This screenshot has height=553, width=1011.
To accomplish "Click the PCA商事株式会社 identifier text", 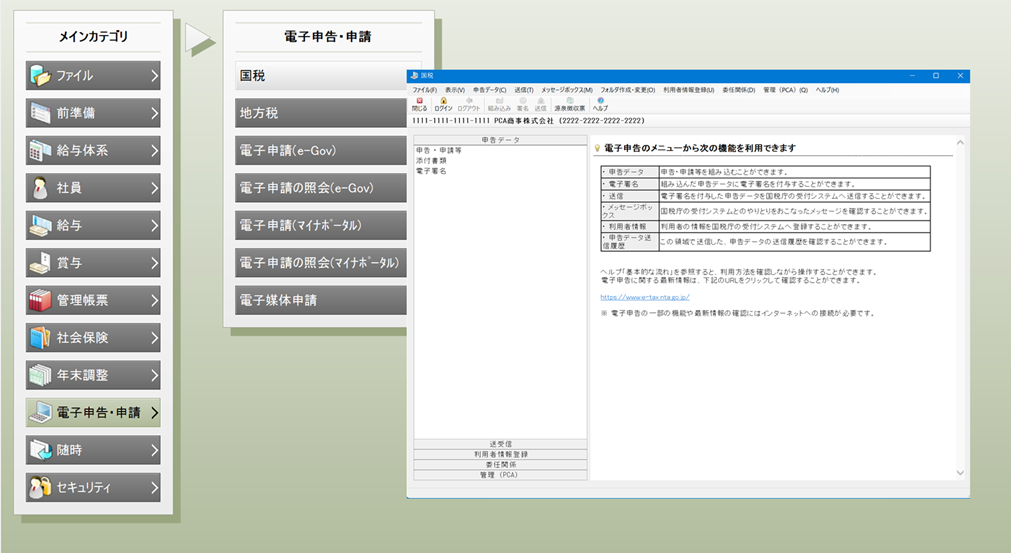I will 526,121.
